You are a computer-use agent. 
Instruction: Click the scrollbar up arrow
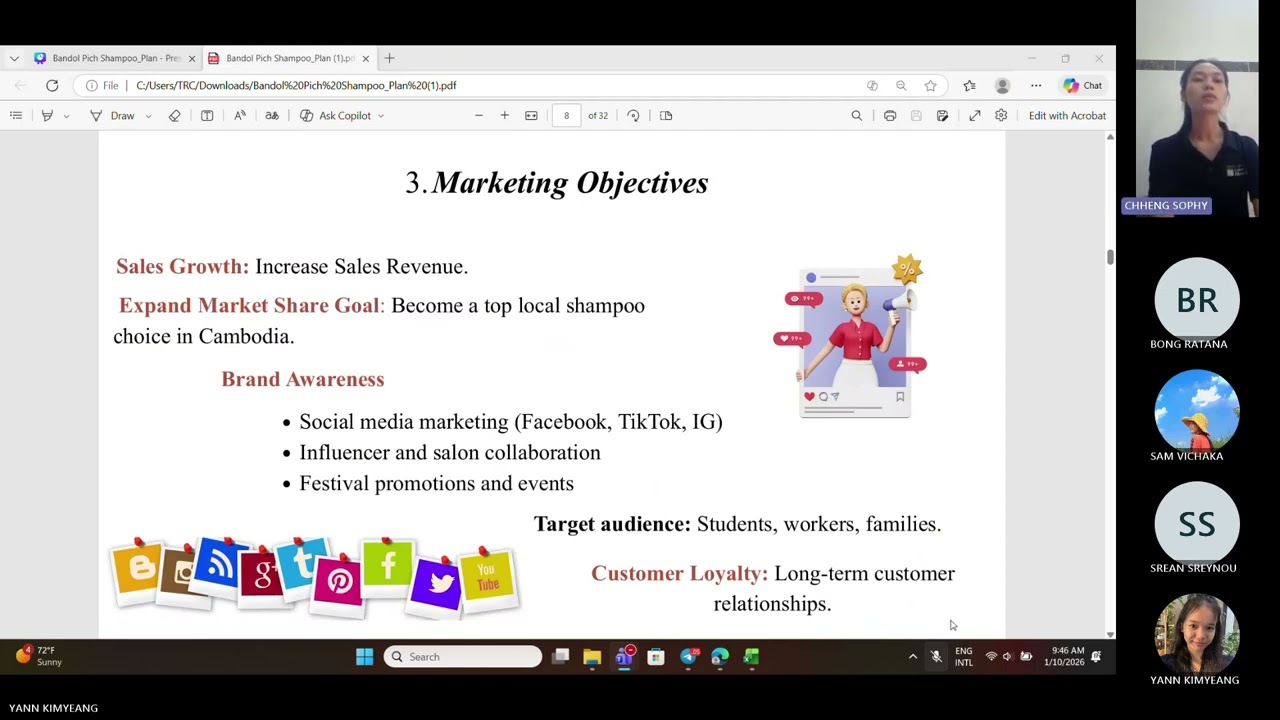tap(1110, 137)
